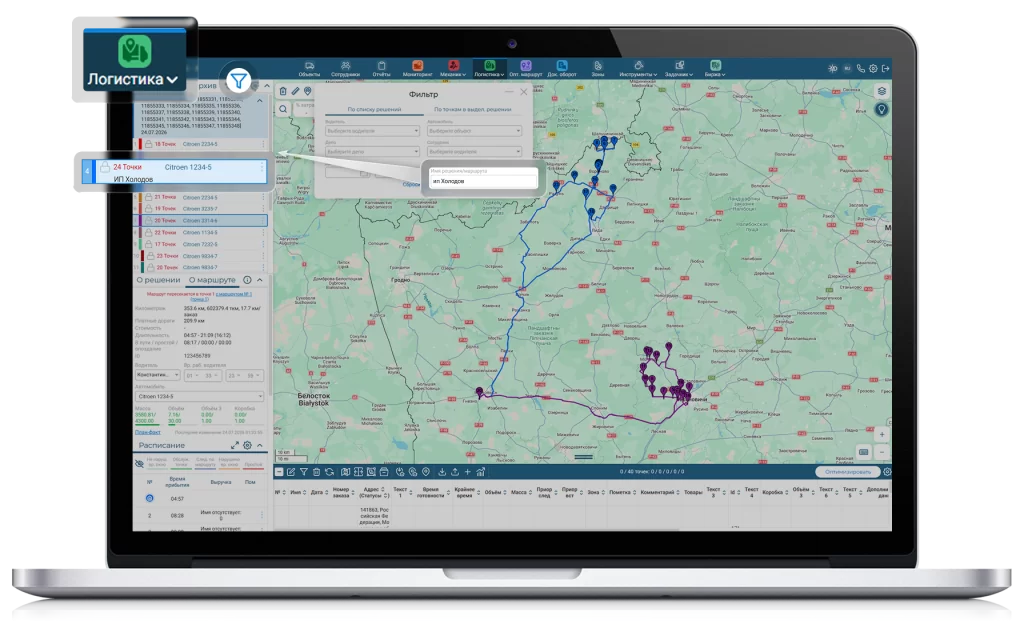Image resolution: width=1024 pixels, height=640 pixels.
Task: Toggle the Не наруш. вр. окно filter
Action: click(x=157, y=462)
